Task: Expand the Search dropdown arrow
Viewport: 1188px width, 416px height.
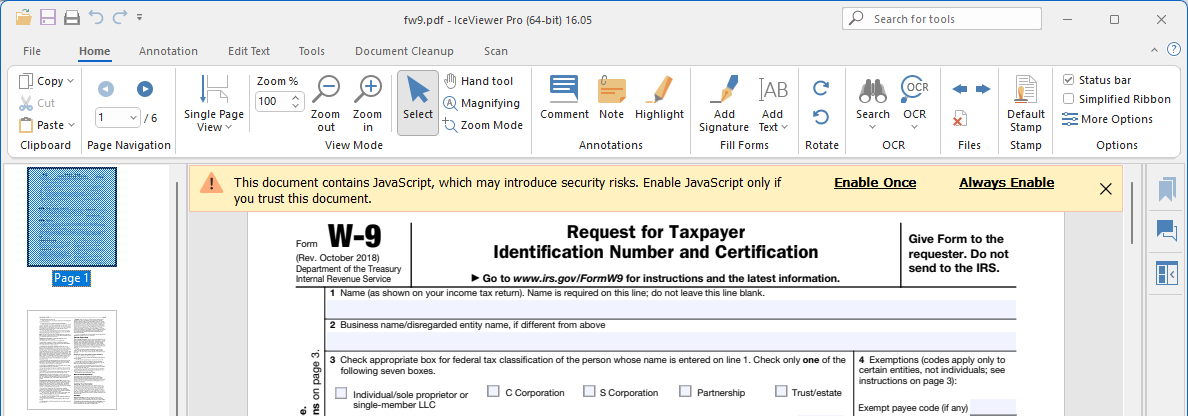Action: coord(873,127)
